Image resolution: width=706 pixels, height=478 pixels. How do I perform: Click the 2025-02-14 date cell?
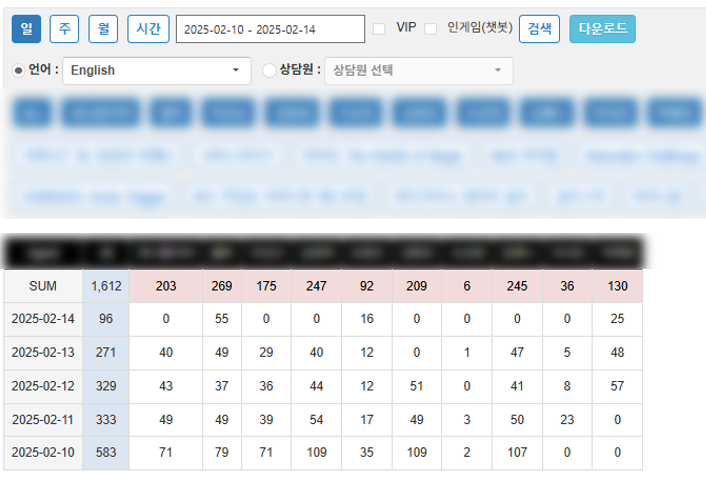click(x=43, y=320)
